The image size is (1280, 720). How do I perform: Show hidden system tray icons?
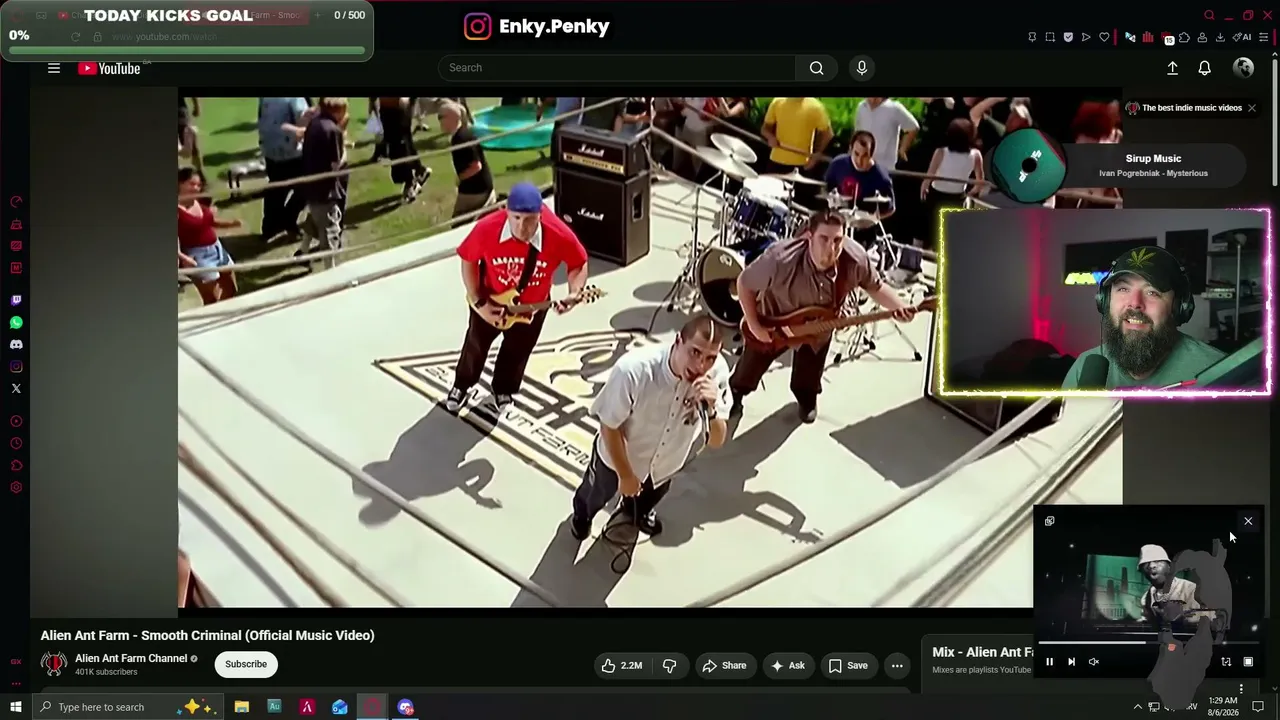[1137, 707]
